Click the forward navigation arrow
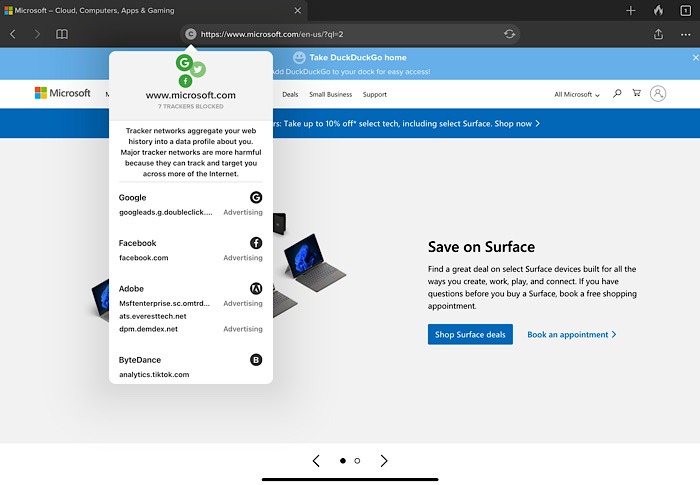 (37, 34)
